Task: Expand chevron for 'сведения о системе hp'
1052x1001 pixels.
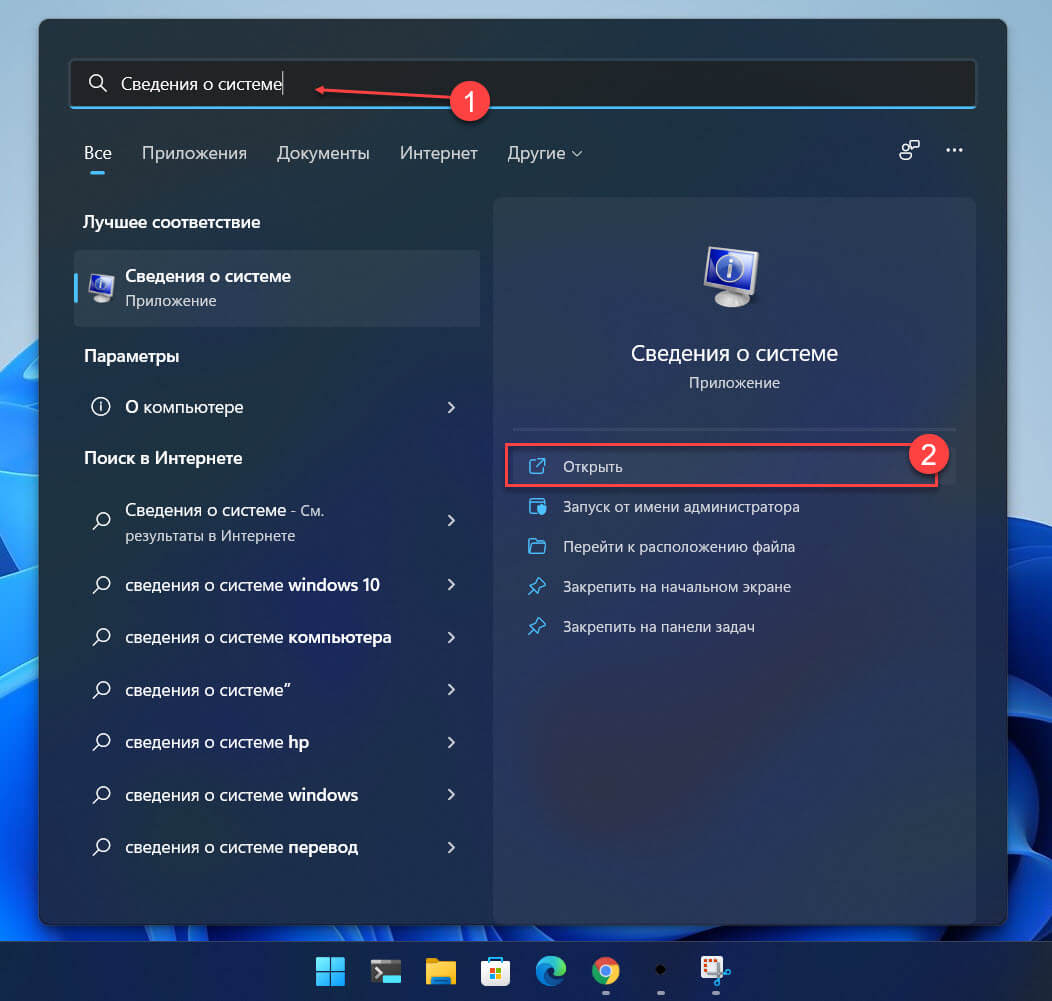Action: point(451,742)
